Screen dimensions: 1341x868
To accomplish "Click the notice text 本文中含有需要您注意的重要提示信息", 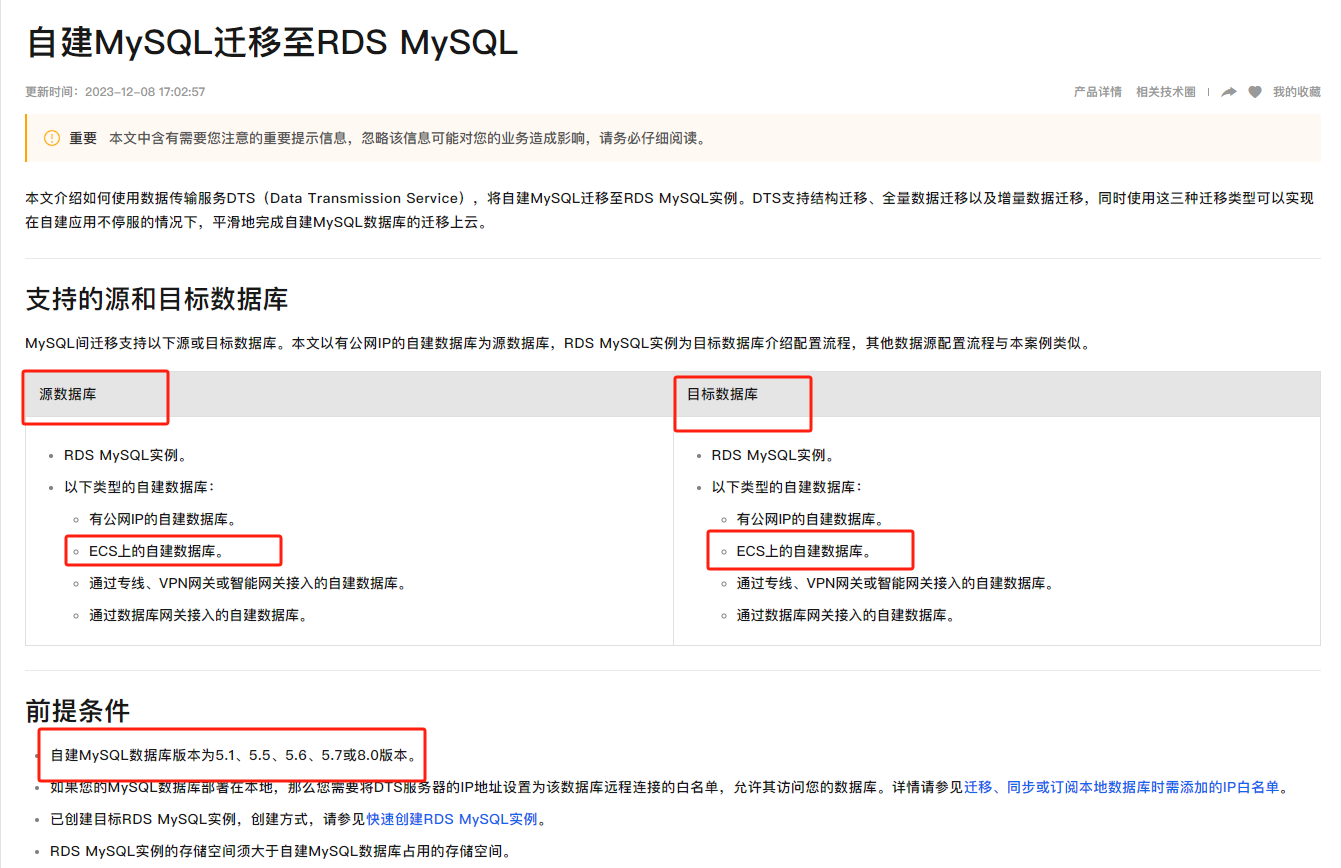I will point(408,138).
